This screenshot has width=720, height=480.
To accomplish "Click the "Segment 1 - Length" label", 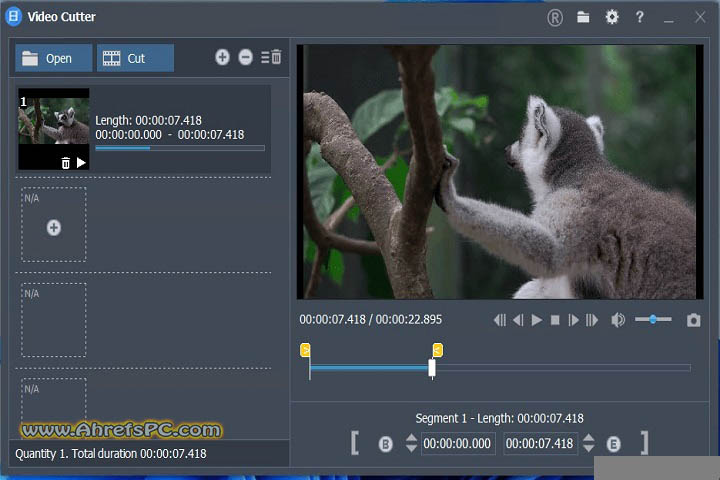I will (500, 418).
